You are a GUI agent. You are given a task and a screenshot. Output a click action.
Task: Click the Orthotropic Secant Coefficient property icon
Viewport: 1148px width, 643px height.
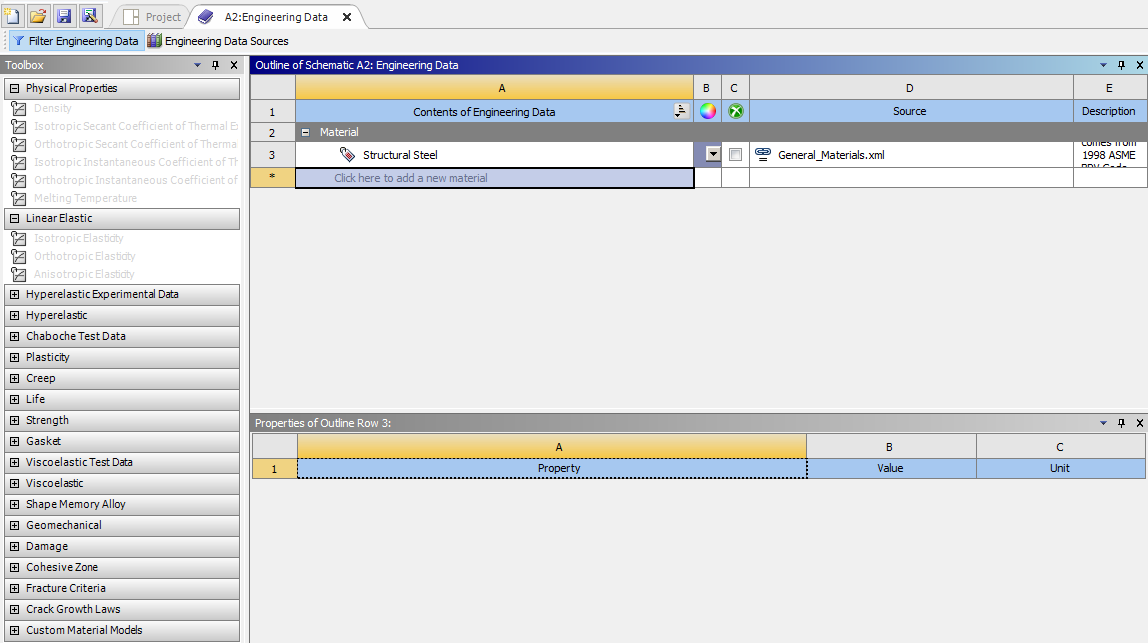(19, 144)
